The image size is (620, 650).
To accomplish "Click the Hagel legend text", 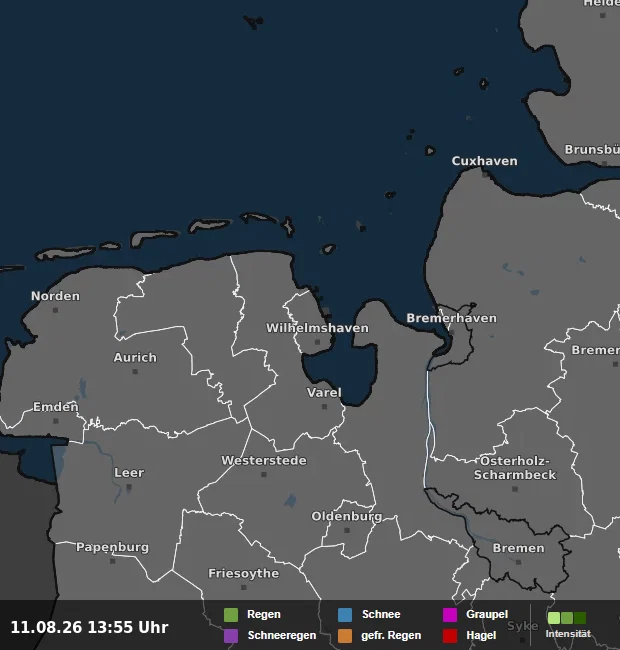I will pos(481,635).
